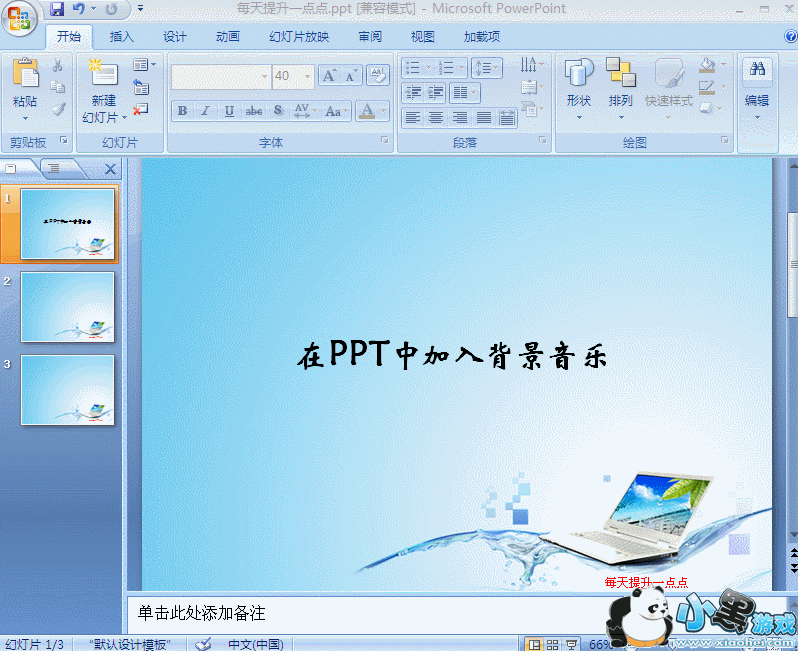Open the Arrange (排列) menu

pyautogui.click(x=620, y=88)
